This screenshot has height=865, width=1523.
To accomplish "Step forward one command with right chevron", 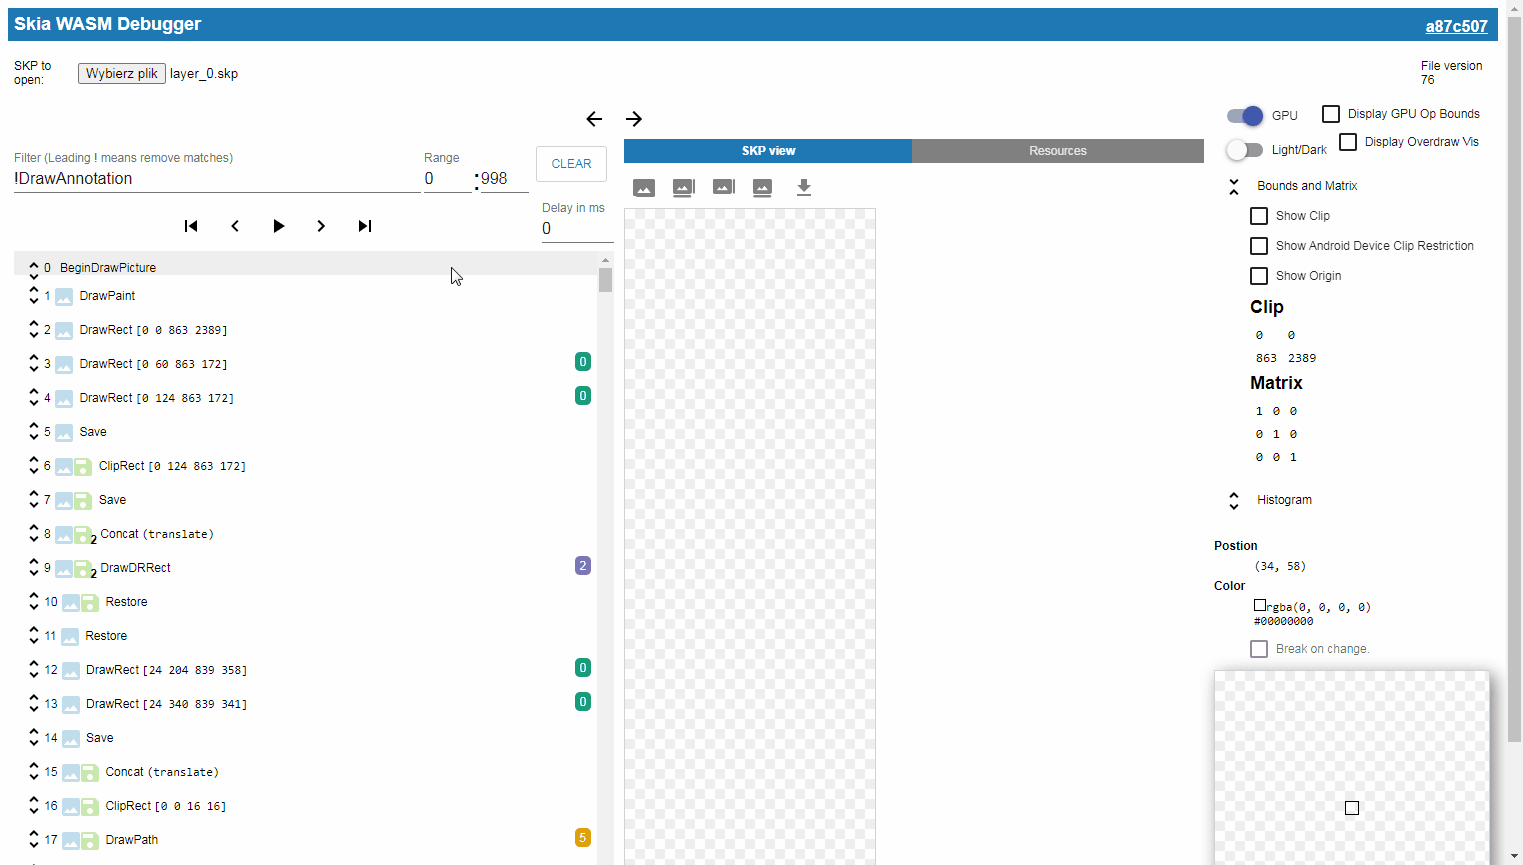I will [321, 226].
